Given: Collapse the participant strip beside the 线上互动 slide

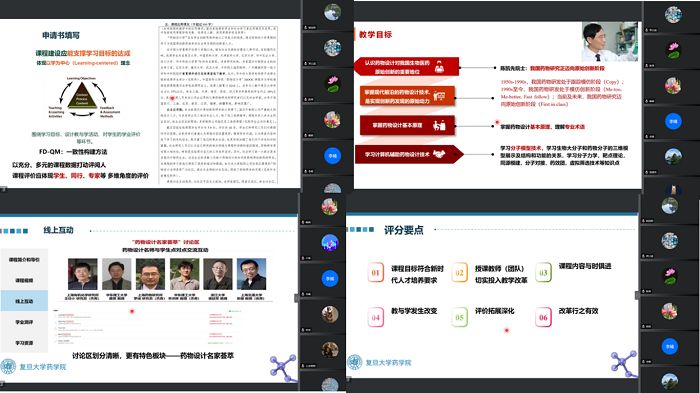Looking at the screenshot, I should (x=296, y=298).
